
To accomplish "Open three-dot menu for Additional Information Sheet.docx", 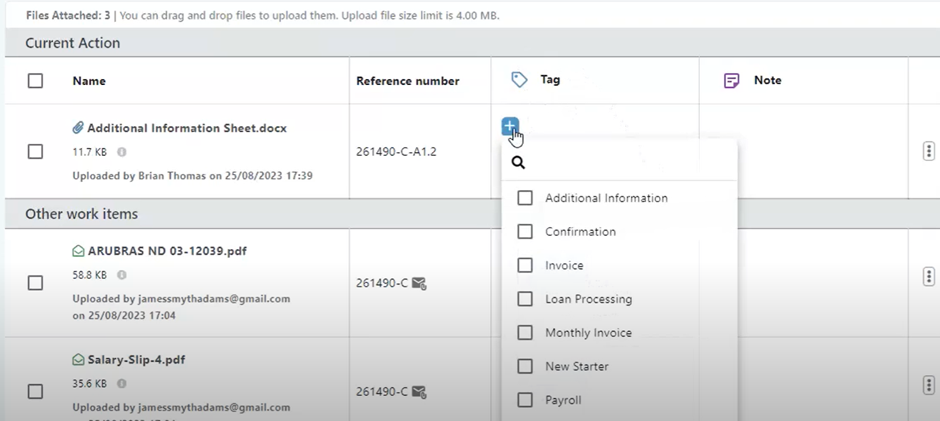I will (x=928, y=151).
